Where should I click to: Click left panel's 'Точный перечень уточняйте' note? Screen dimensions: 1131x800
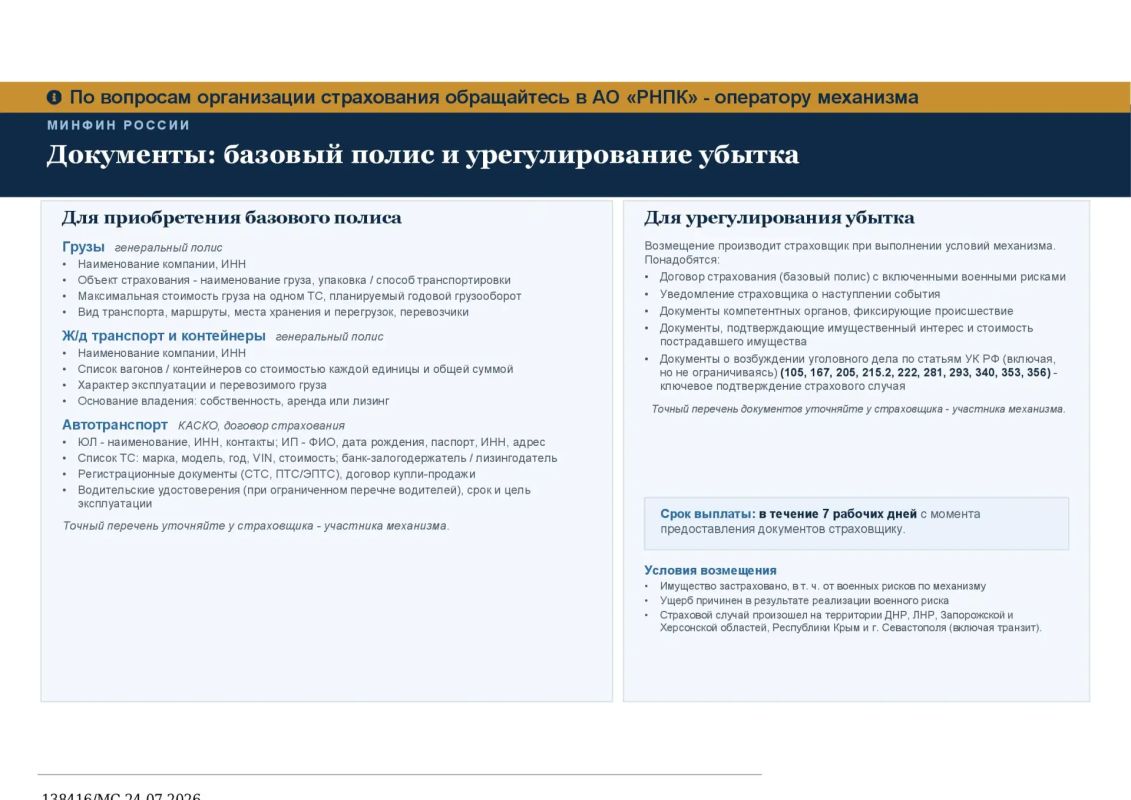coord(256,526)
